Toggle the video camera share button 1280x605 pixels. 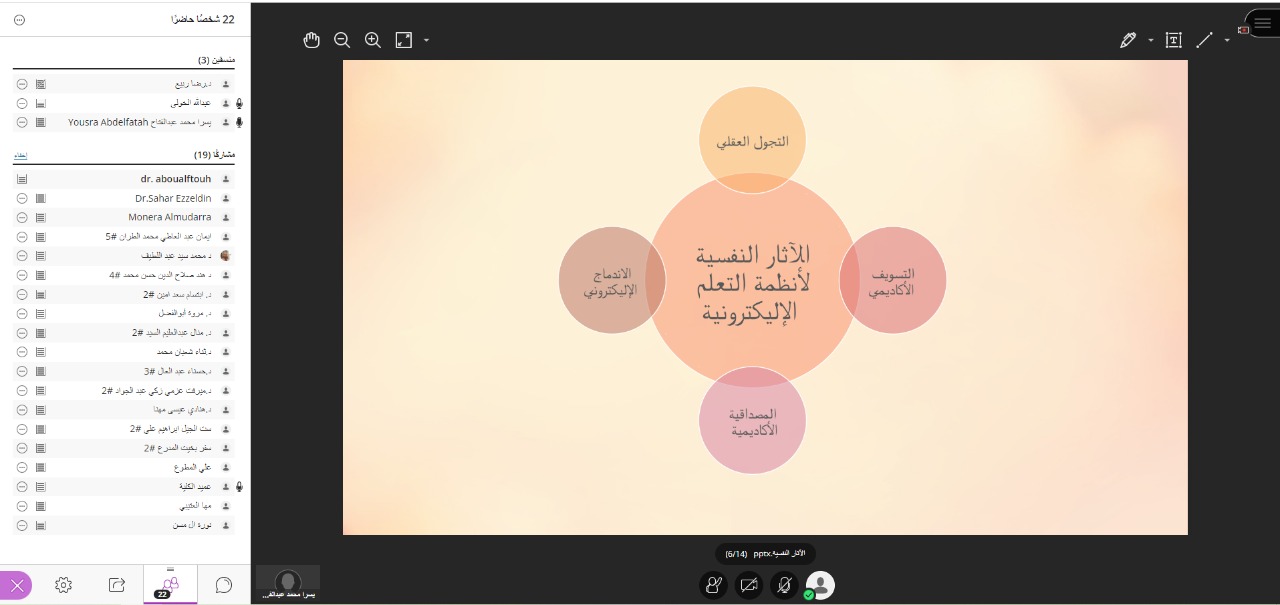pos(749,585)
